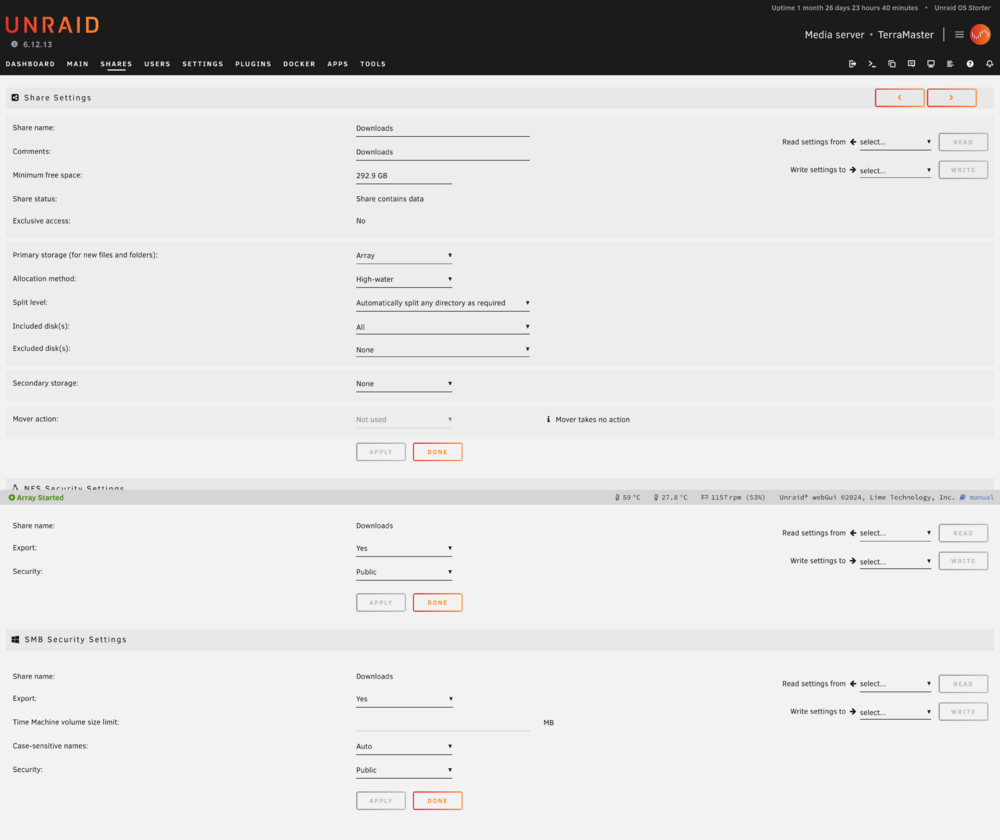
Task: Click the 'Share contains data' status text
Action: [x=390, y=199]
